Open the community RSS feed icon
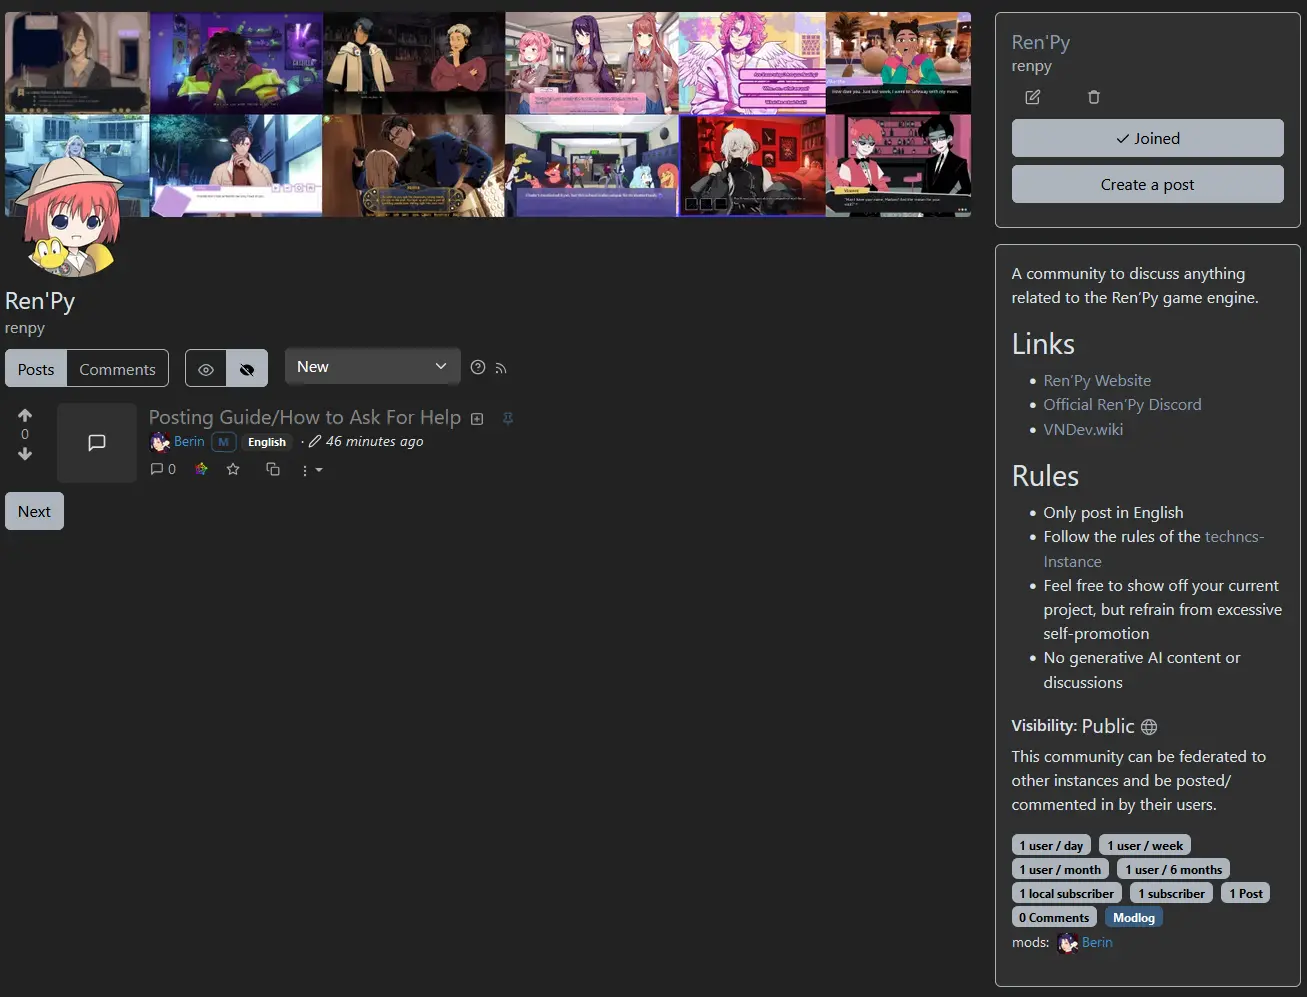The image size is (1307, 997). click(501, 368)
